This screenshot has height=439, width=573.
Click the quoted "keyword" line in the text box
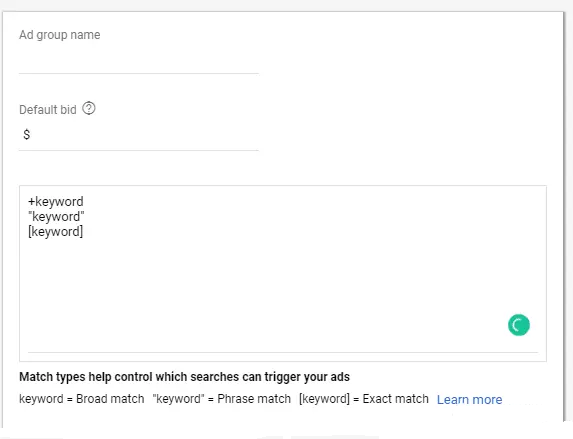click(56, 217)
